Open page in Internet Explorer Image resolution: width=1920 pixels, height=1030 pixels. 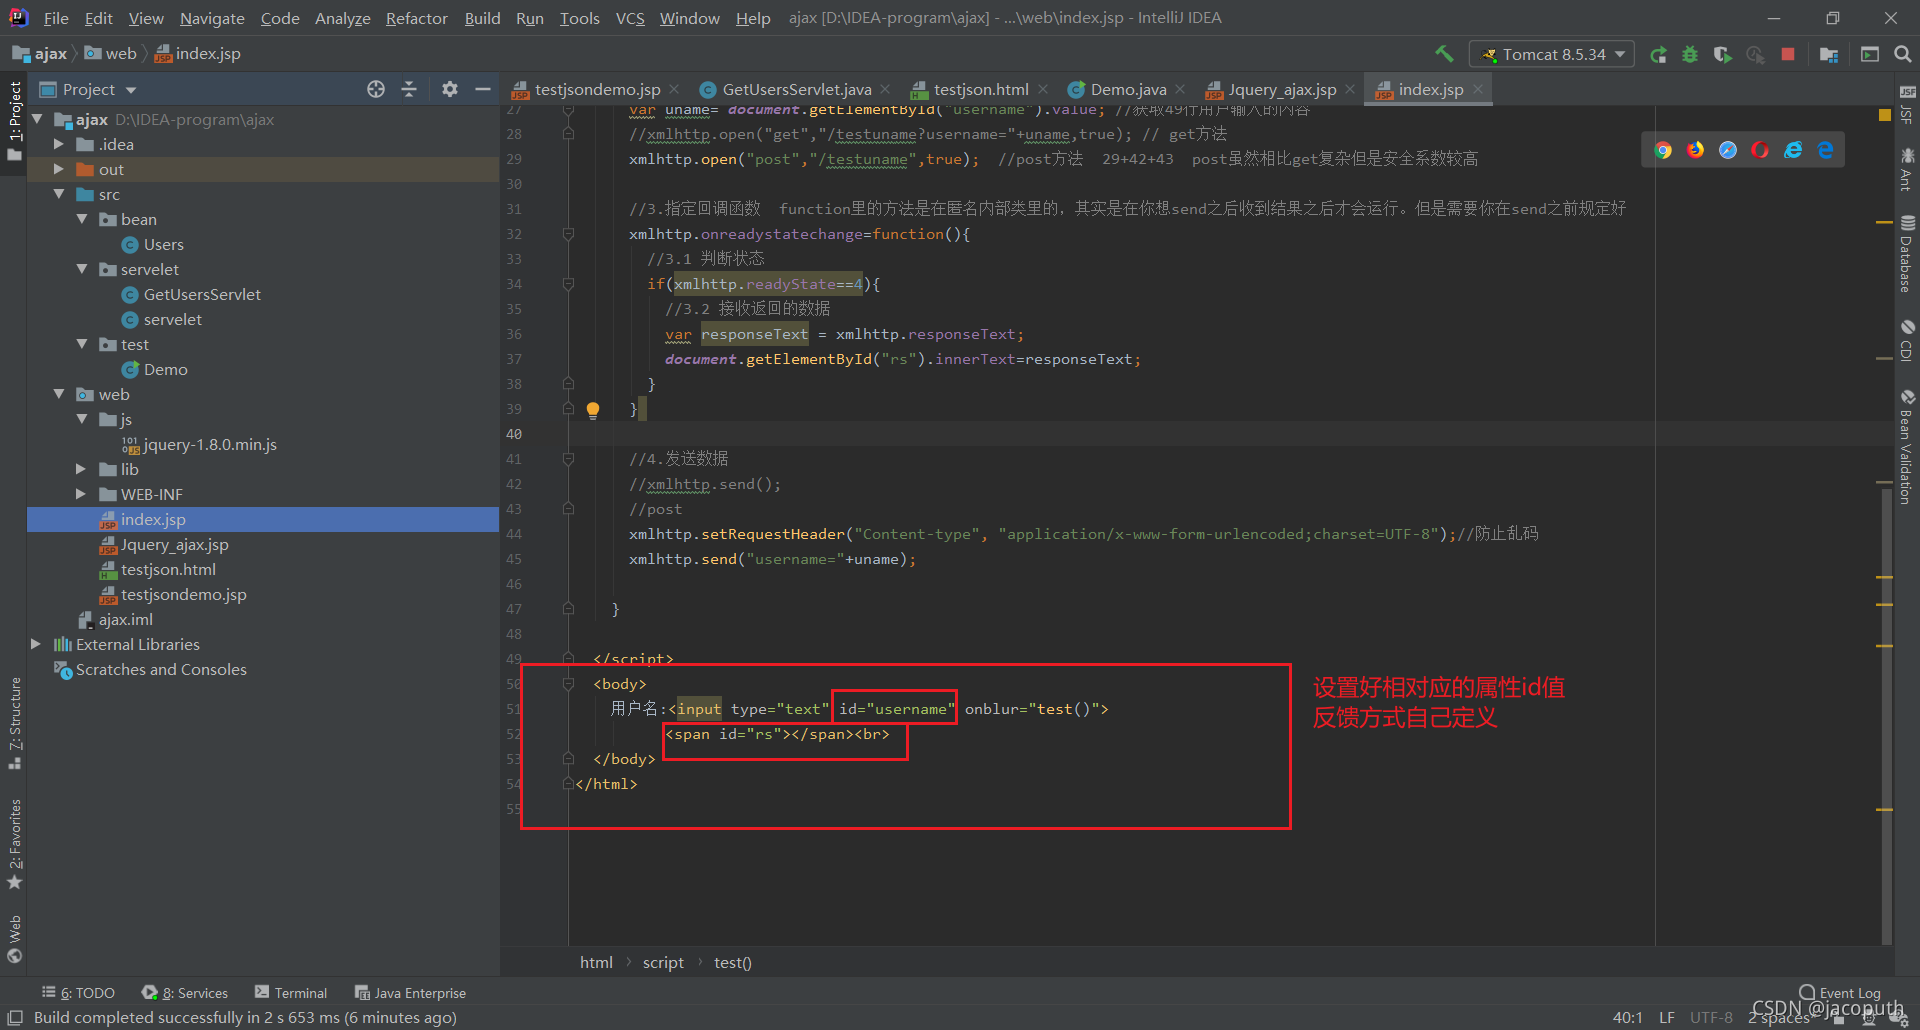click(x=1793, y=150)
